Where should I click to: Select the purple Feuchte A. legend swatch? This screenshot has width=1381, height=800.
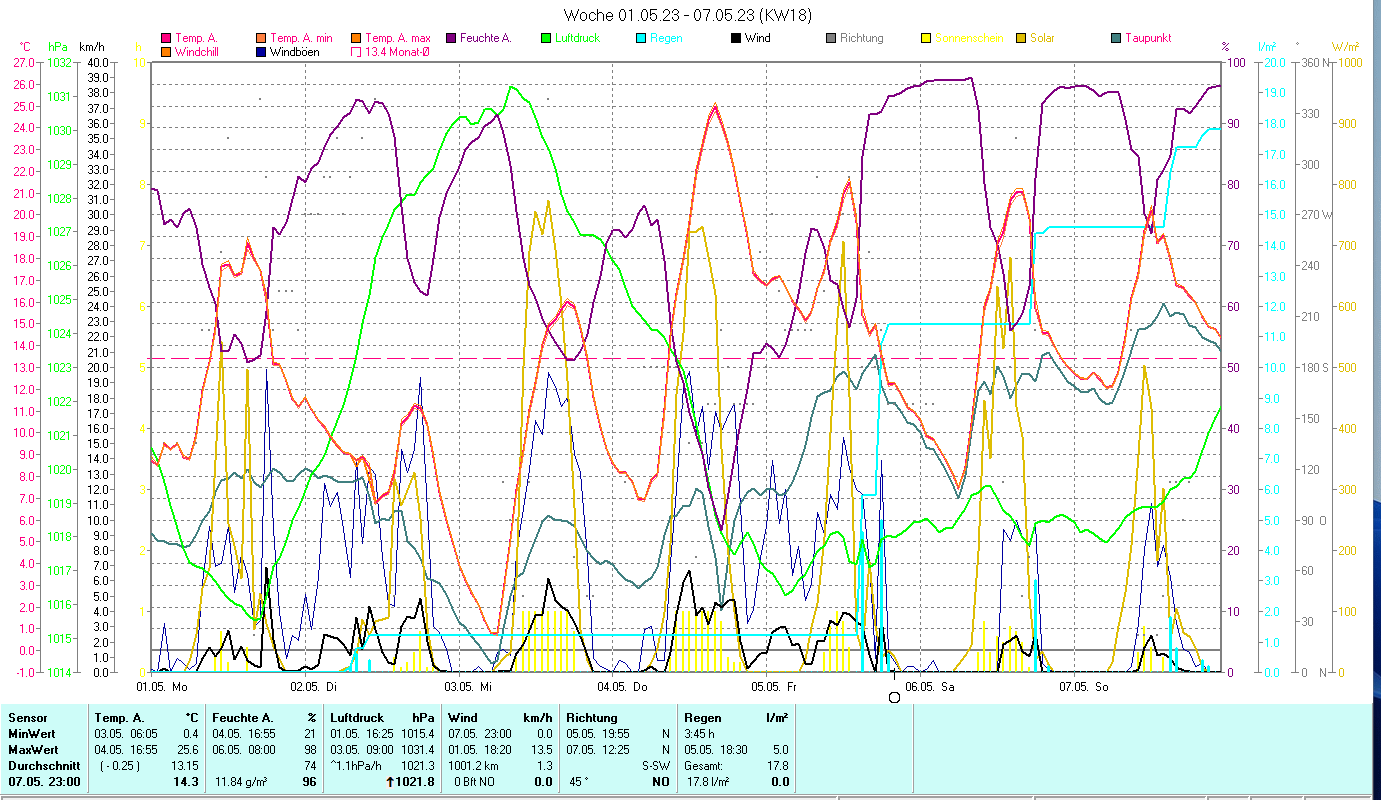point(451,39)
